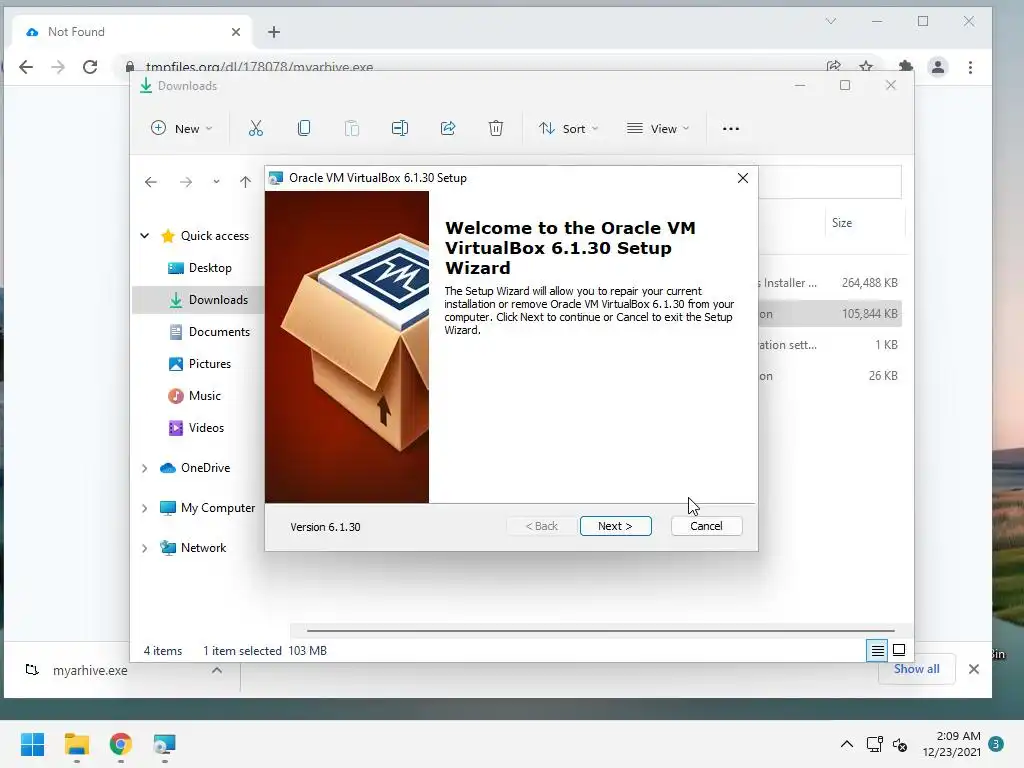Open the See more ellipsis menu in Explorer
Viewport: 1024px width, 768px height.
731,129
